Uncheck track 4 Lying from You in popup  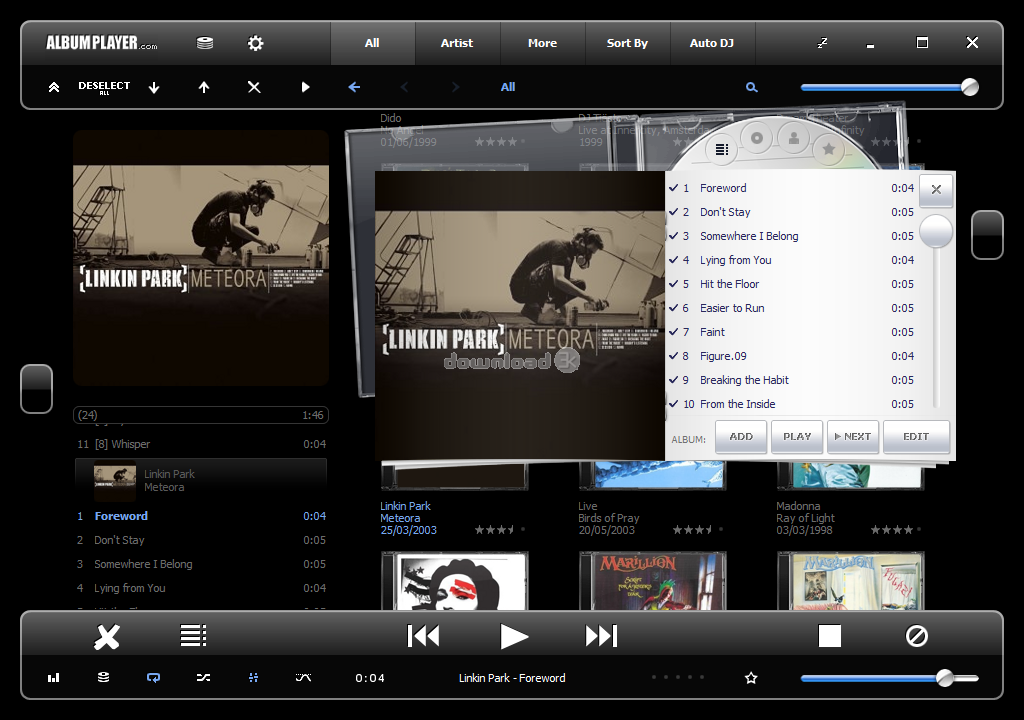coord(674,260)
